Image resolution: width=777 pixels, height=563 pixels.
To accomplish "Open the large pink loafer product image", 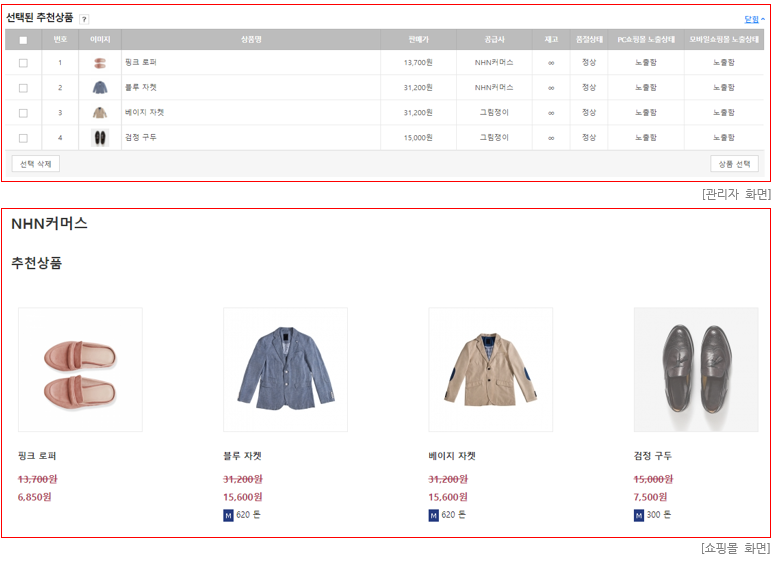I will 80,370.
